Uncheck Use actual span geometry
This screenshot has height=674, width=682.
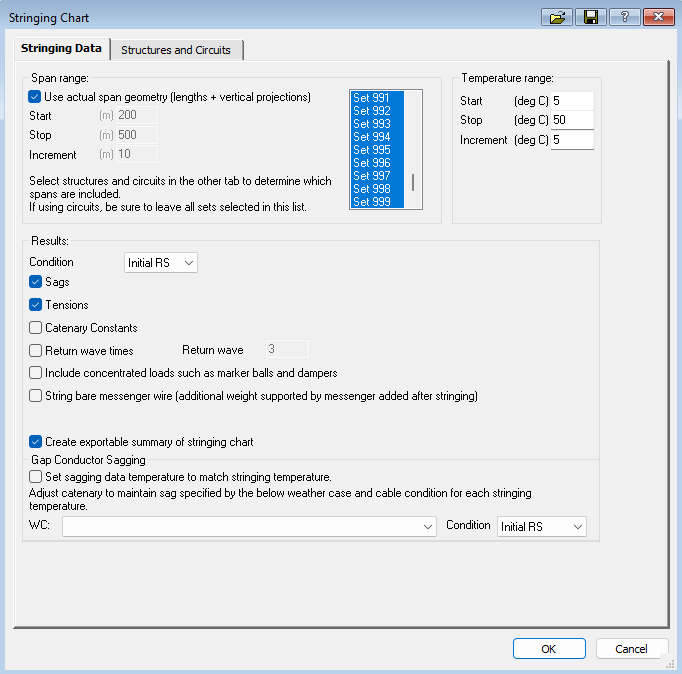[35, 97]
